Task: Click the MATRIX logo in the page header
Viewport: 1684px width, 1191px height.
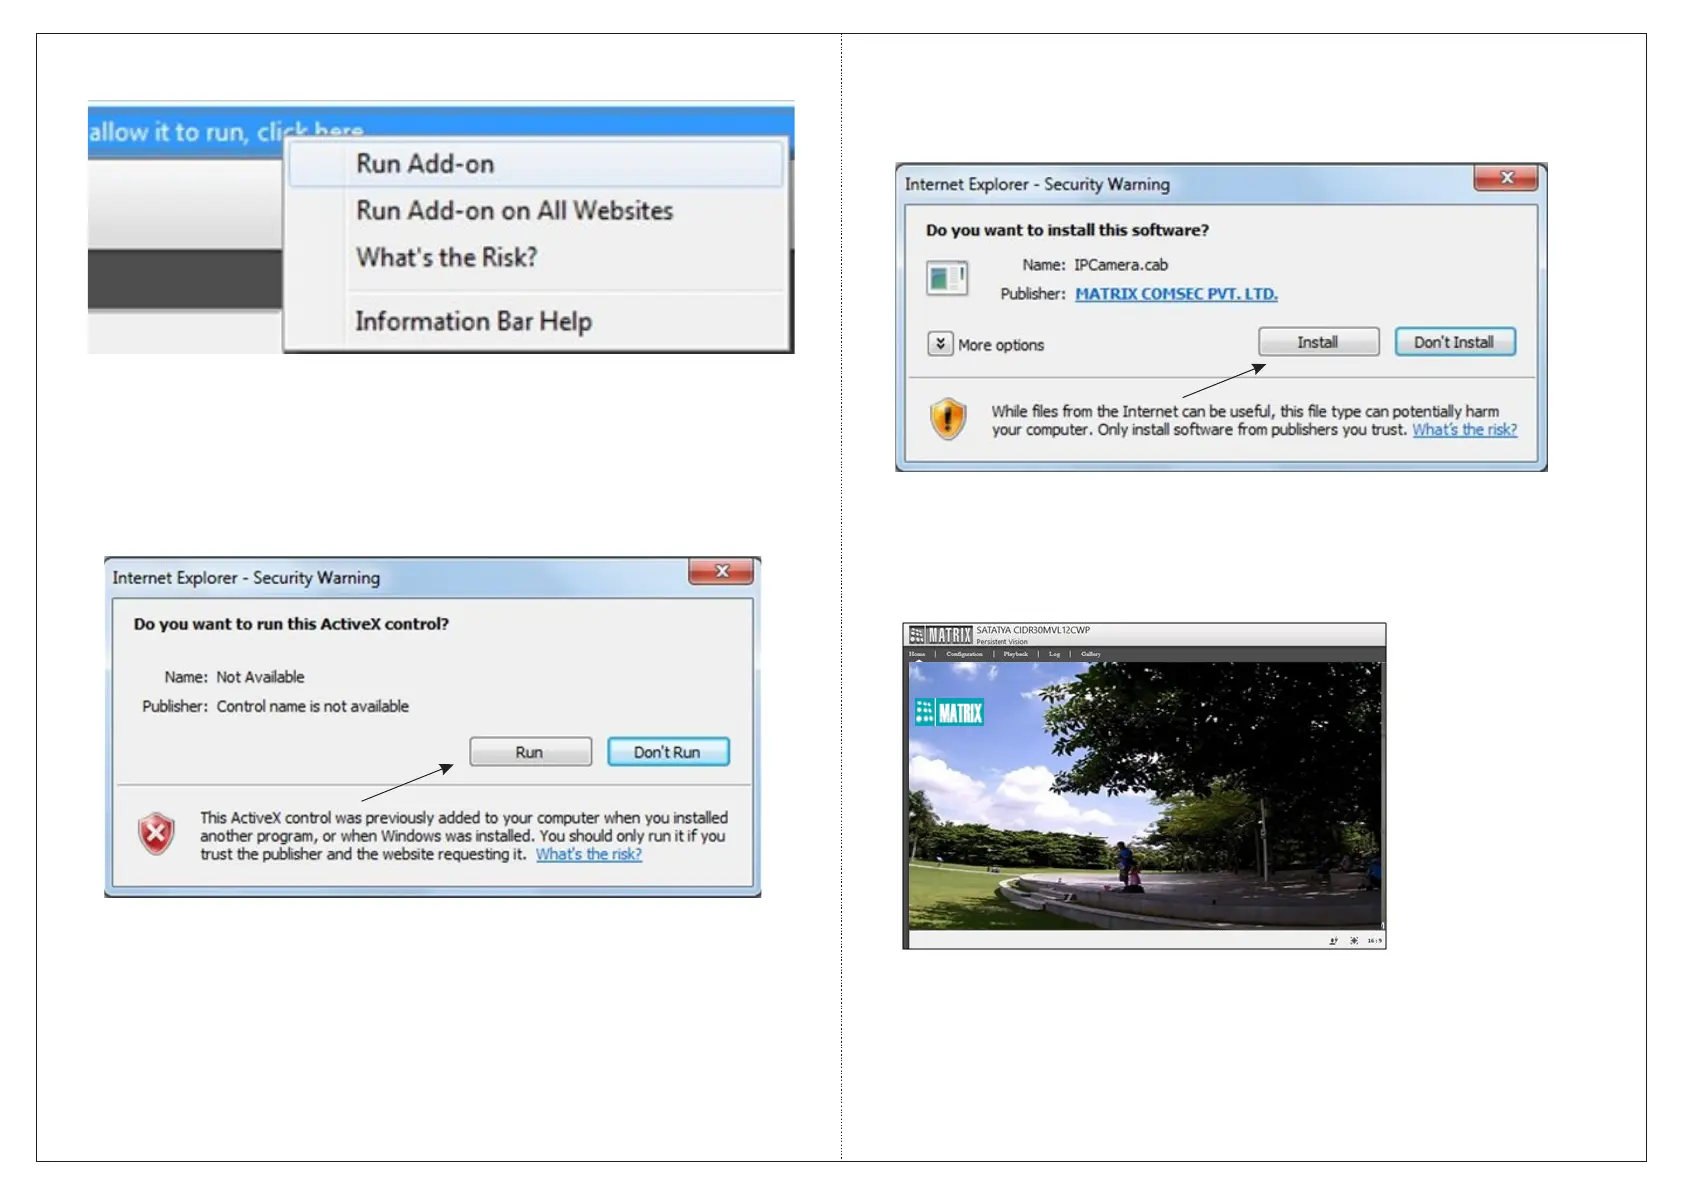Action: 940,635
